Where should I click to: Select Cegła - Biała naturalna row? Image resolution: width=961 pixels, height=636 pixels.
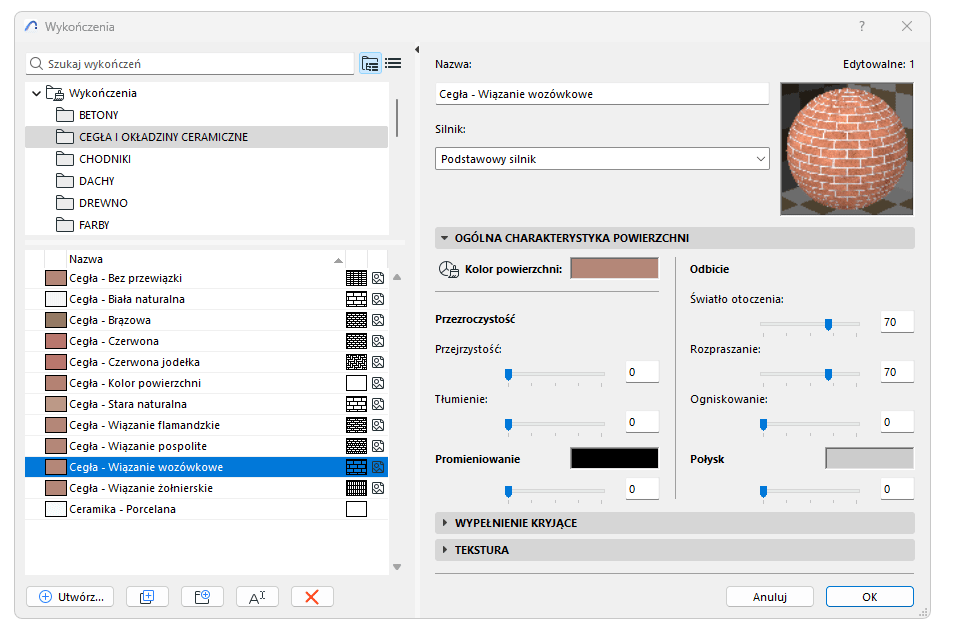(207, 299)
